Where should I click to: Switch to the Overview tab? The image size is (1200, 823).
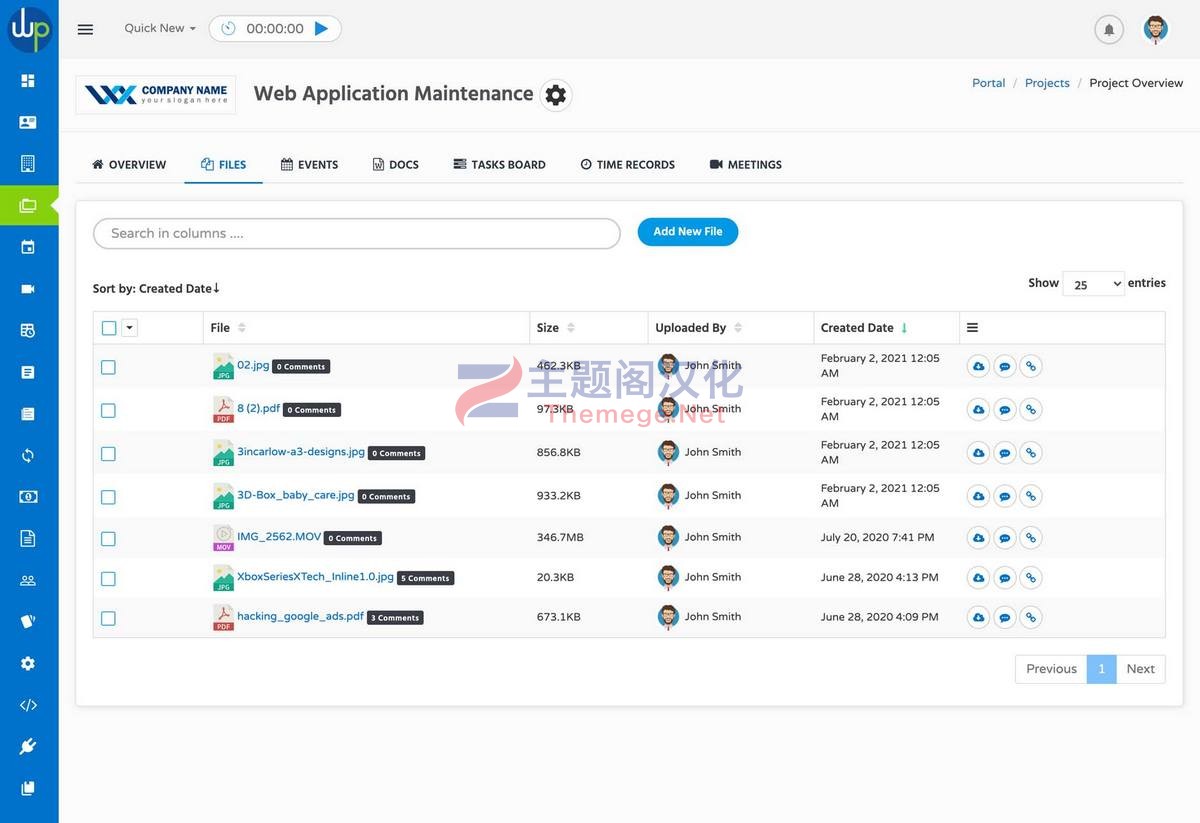129,164
